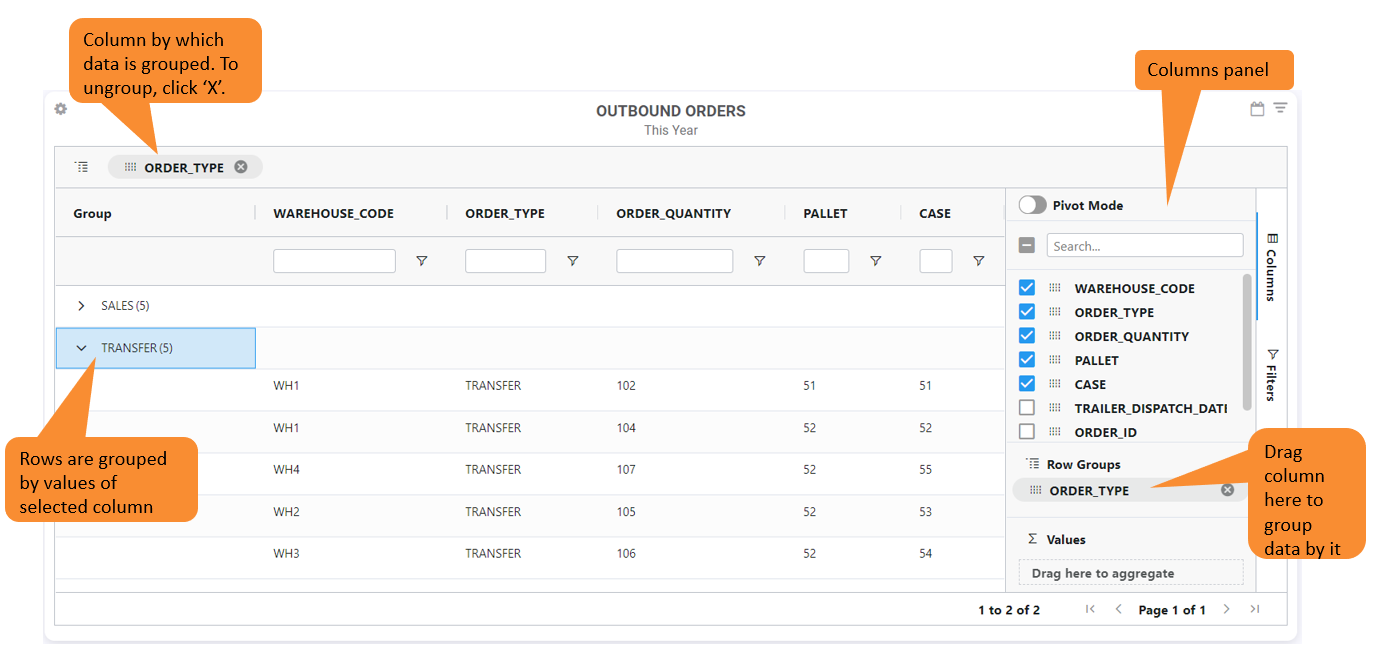Click the calendar date range icon
Image resolution: width=1375 pixels, height=659 pixels.
1257,109
